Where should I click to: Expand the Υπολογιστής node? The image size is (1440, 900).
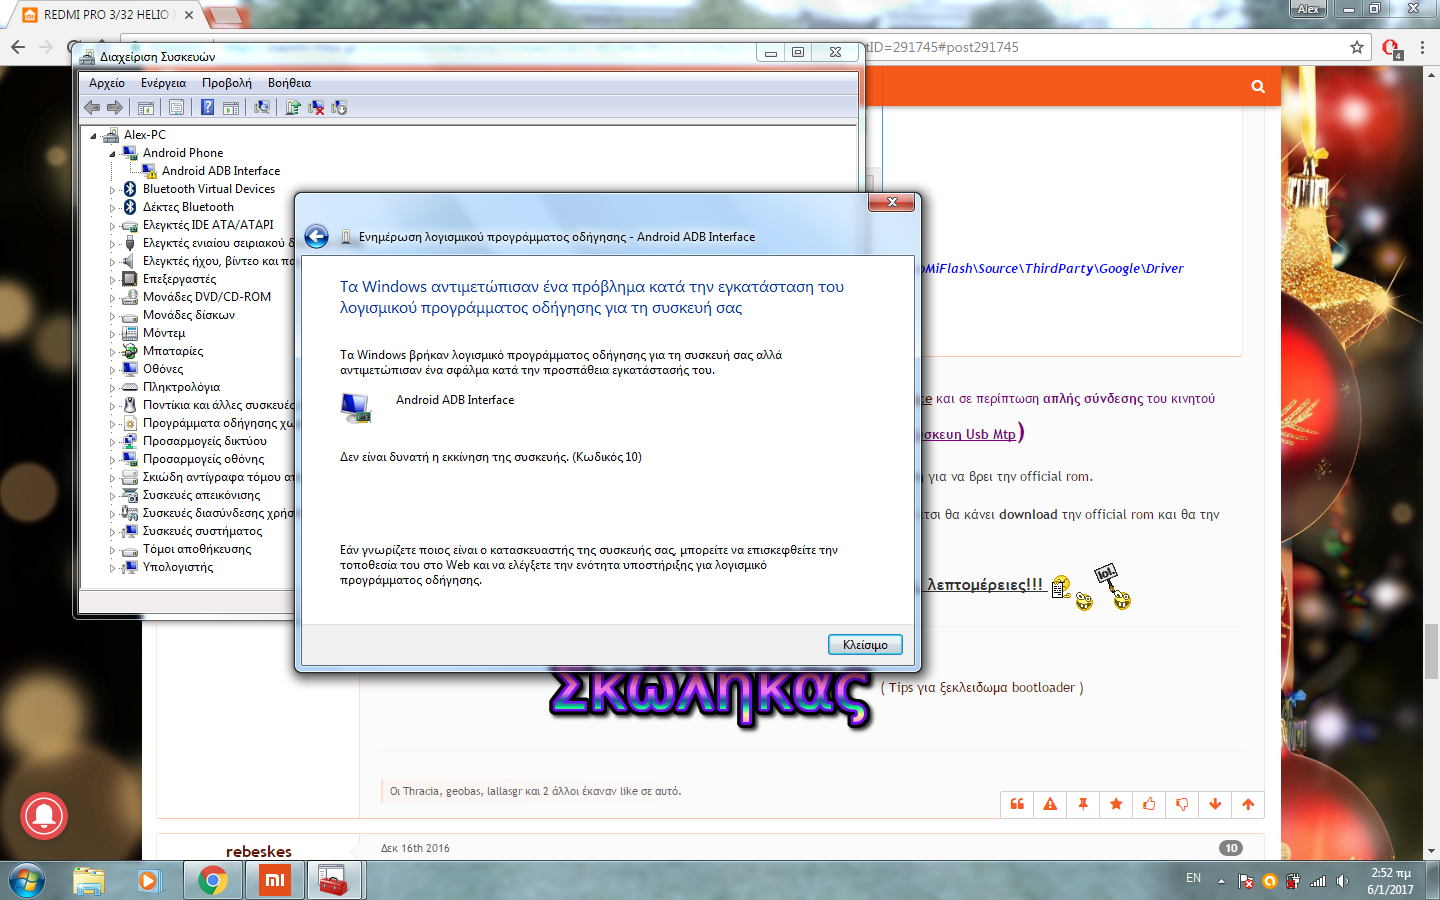click(x=113, y=568)
